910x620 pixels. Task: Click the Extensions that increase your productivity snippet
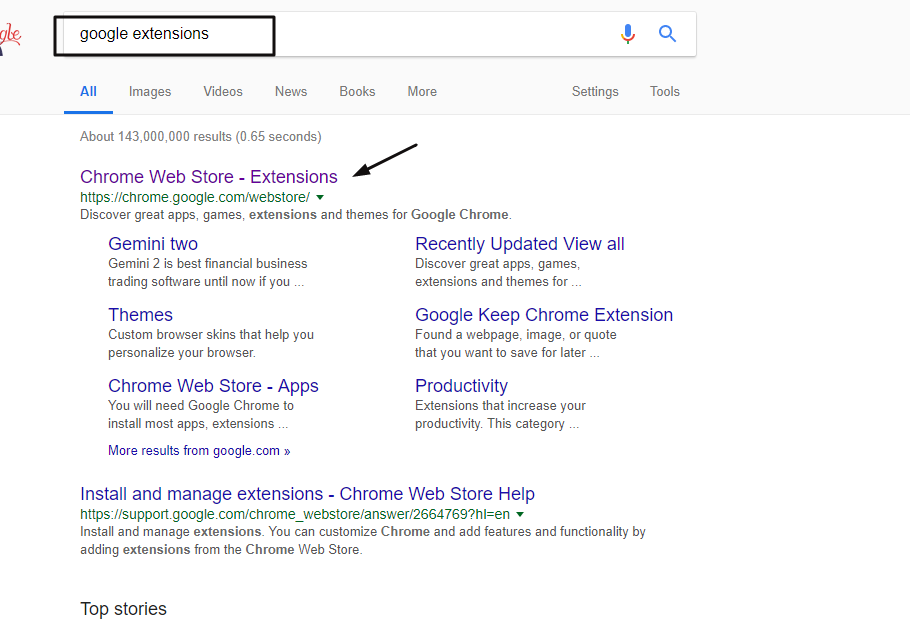coord(500,414)
